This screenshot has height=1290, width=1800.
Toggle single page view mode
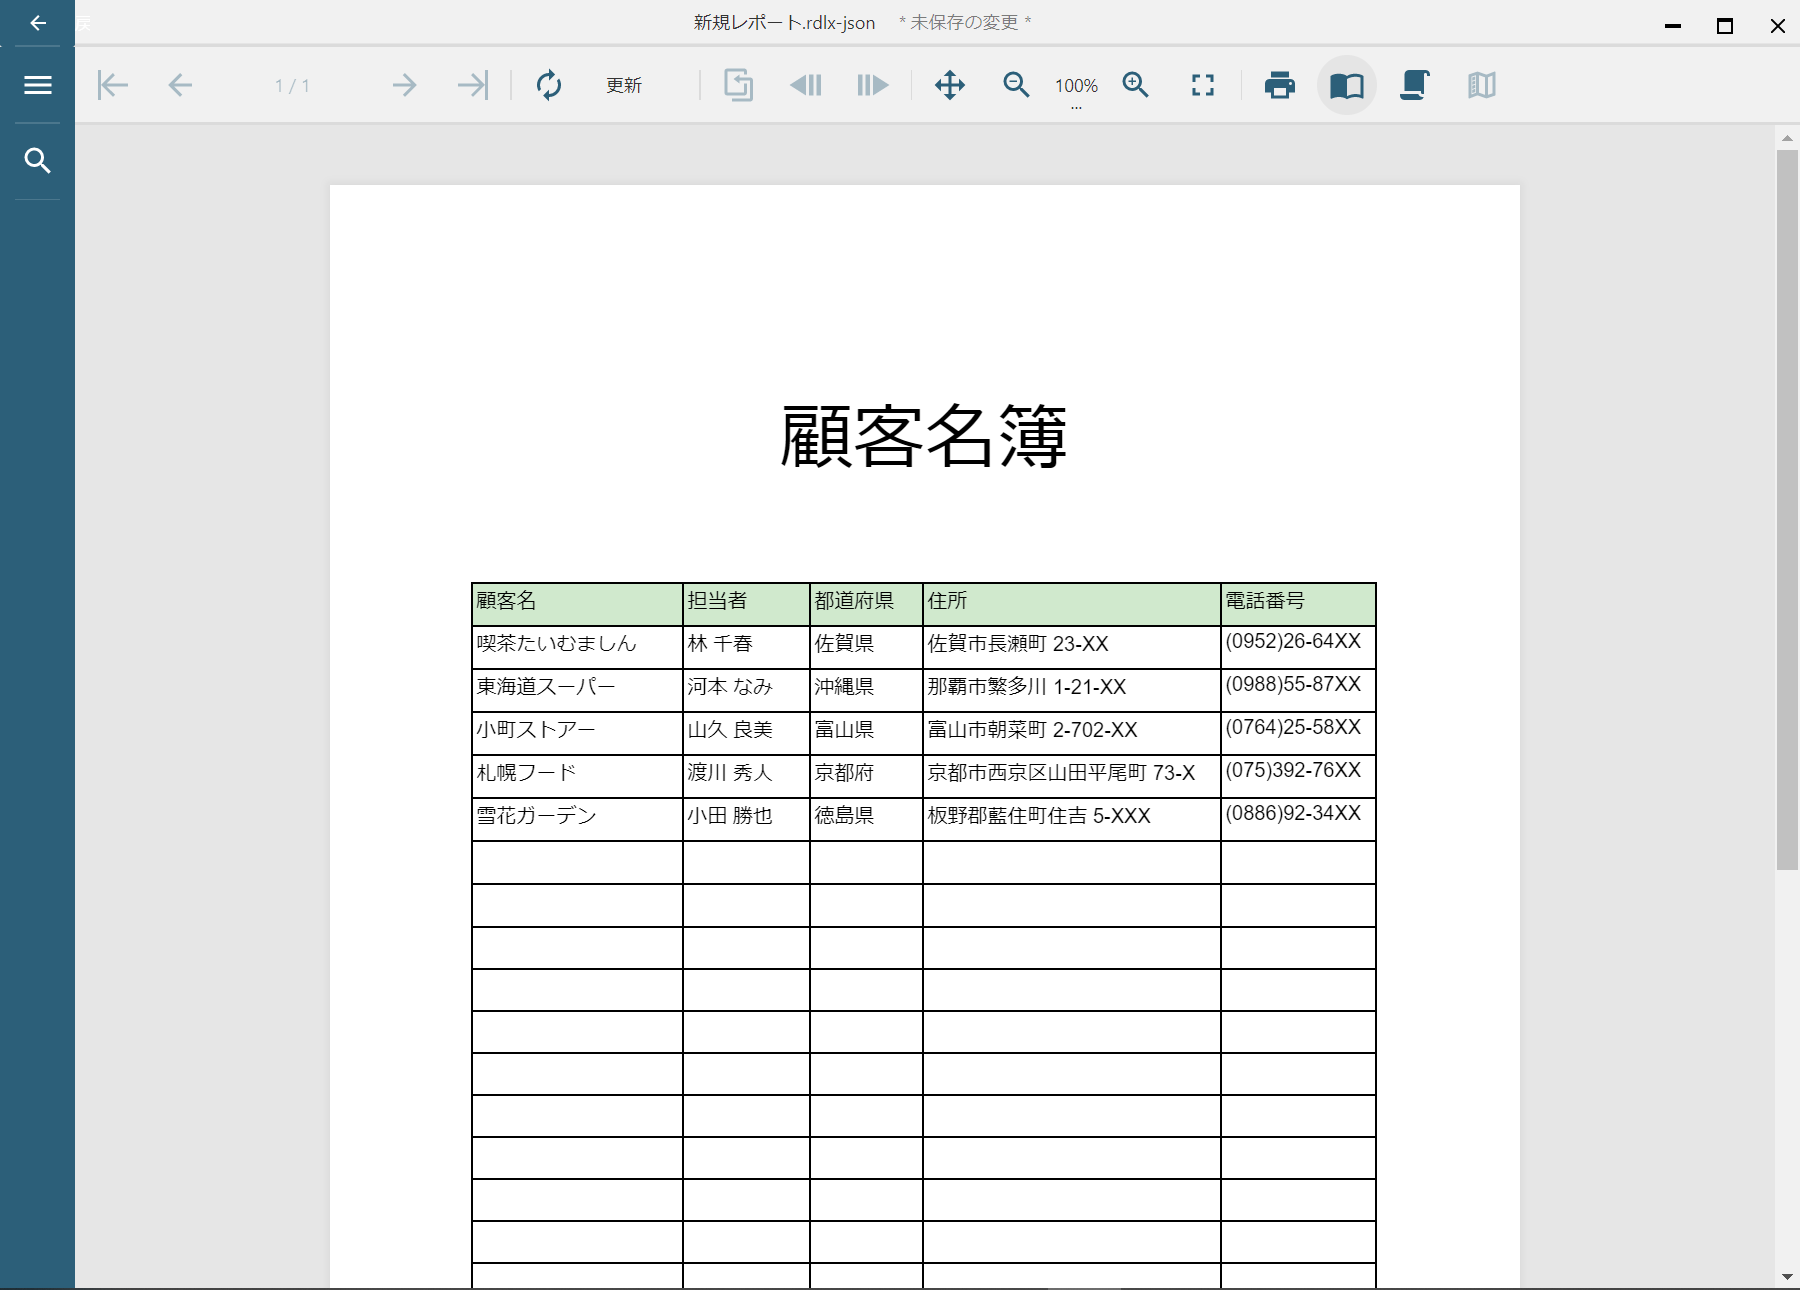[x=1347, y=85]
